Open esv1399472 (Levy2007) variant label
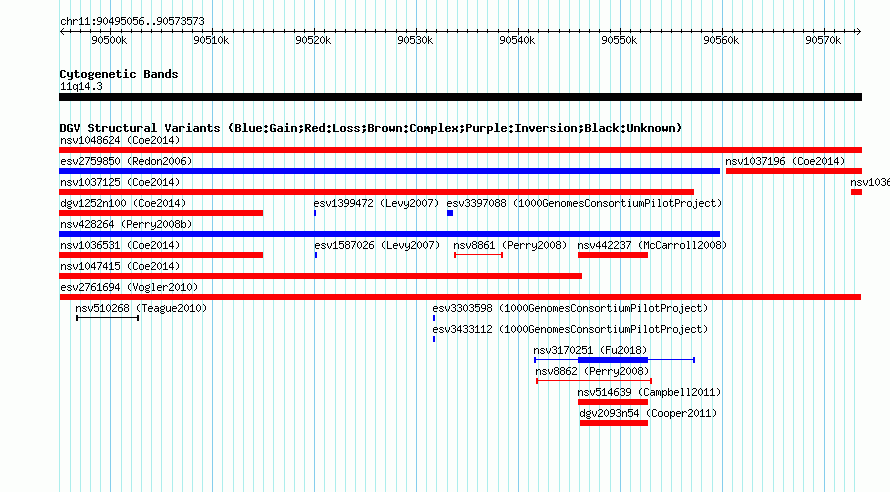Viewport: 890px width, 492px height. click(376, 203)
